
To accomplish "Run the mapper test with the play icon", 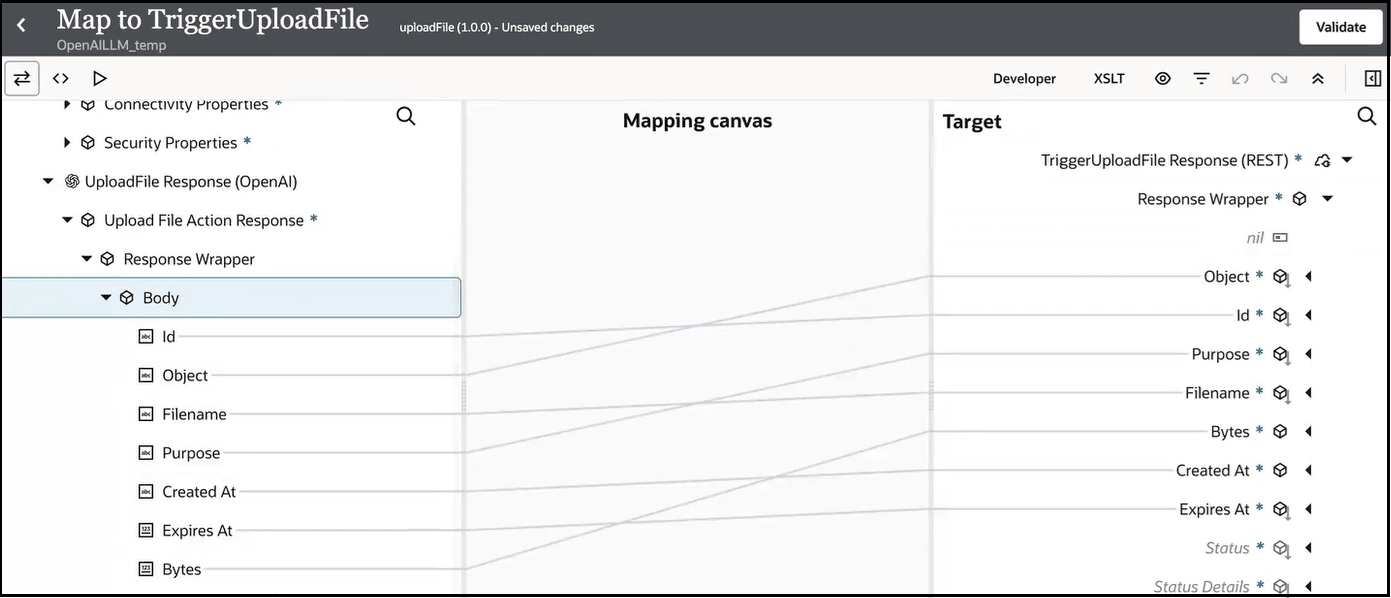I will pos(98,78).
